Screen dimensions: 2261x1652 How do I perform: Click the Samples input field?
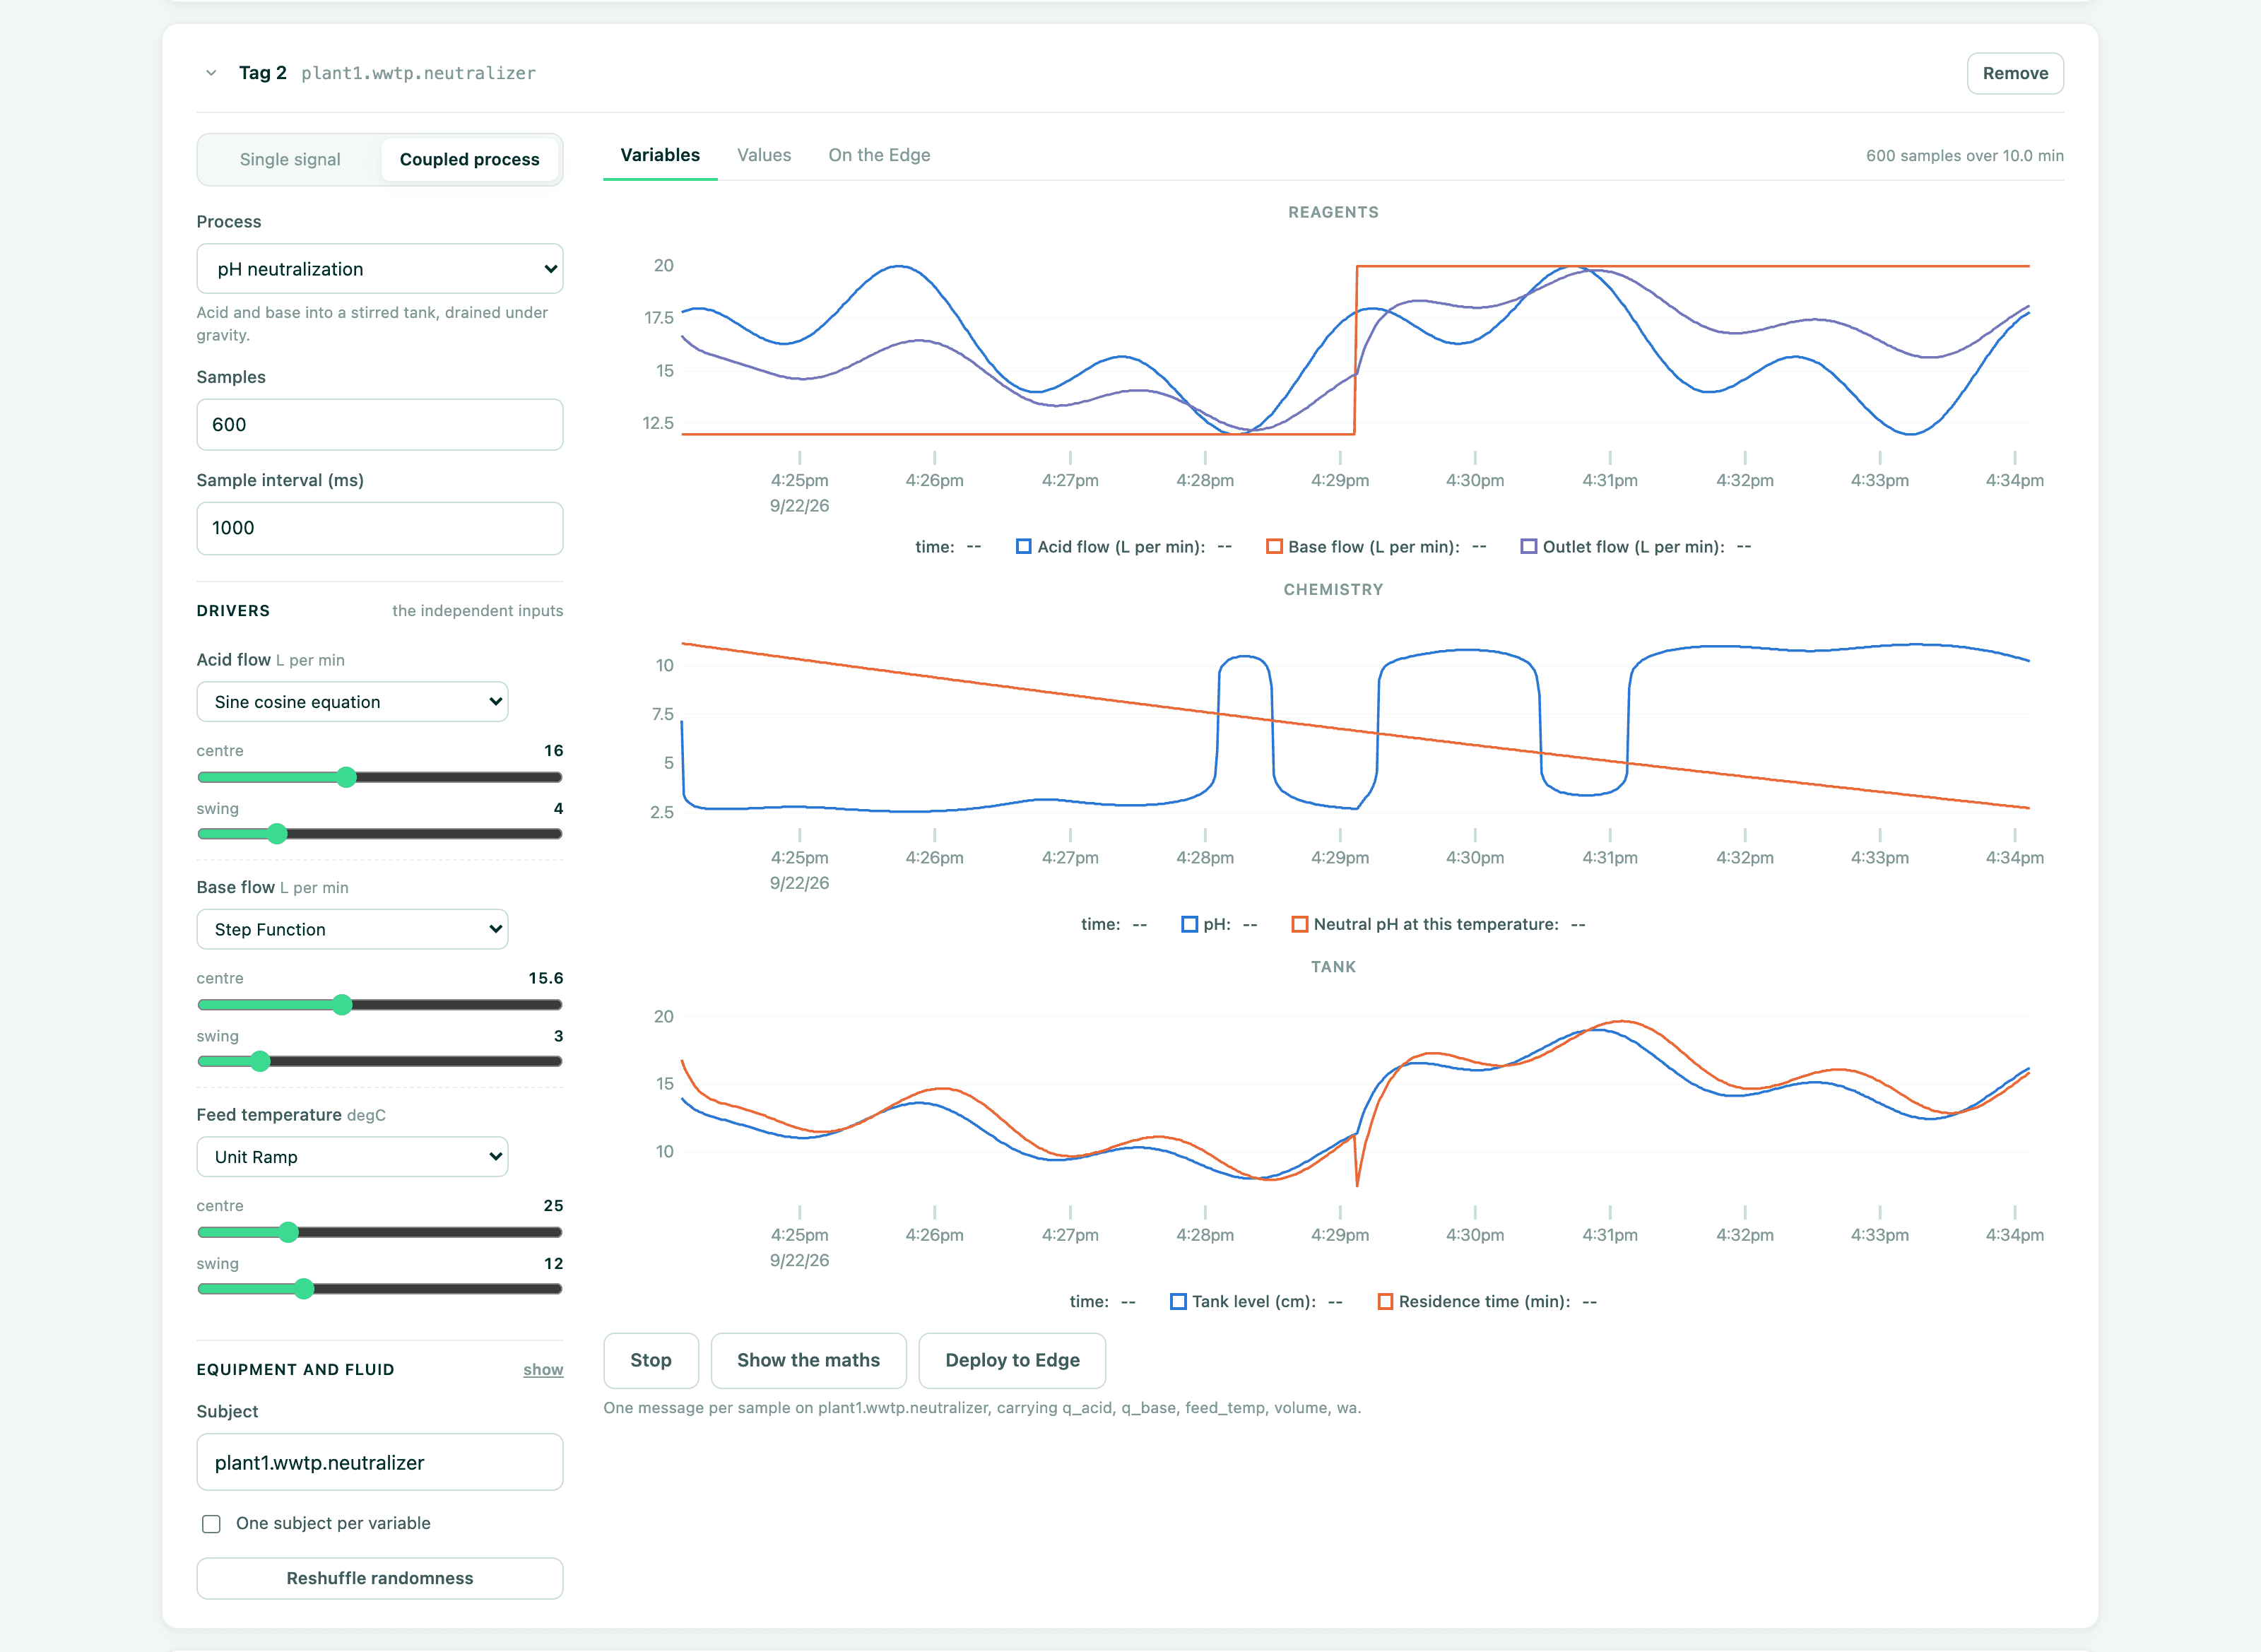pyautogui.click(x=380, y=424)
